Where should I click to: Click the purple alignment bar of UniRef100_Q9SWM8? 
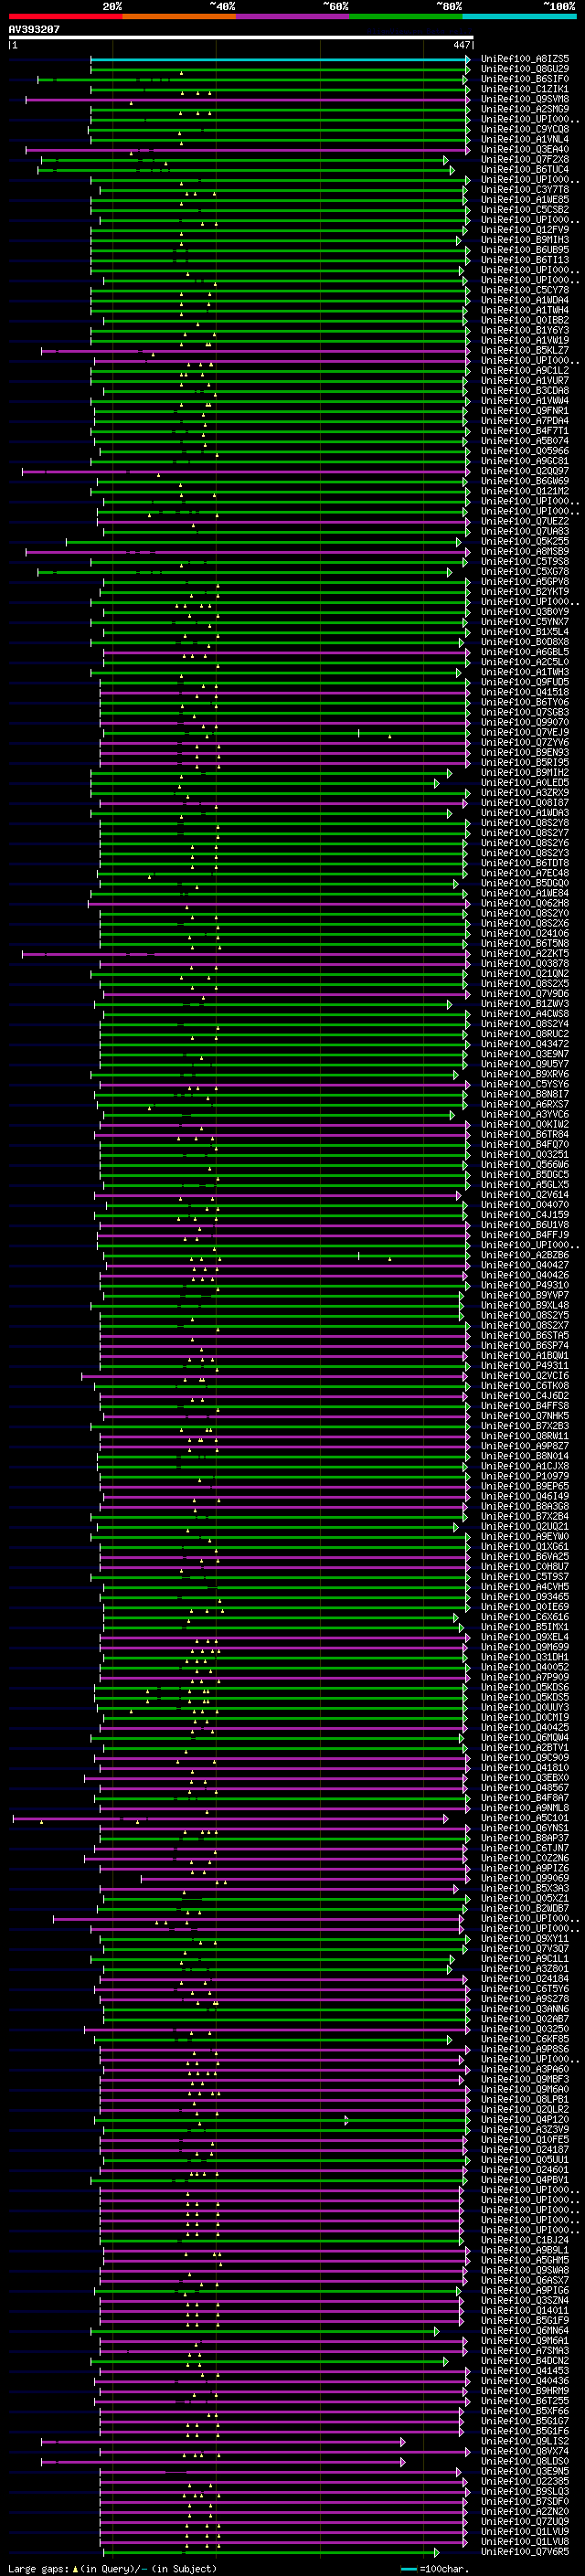coord(247,100)
